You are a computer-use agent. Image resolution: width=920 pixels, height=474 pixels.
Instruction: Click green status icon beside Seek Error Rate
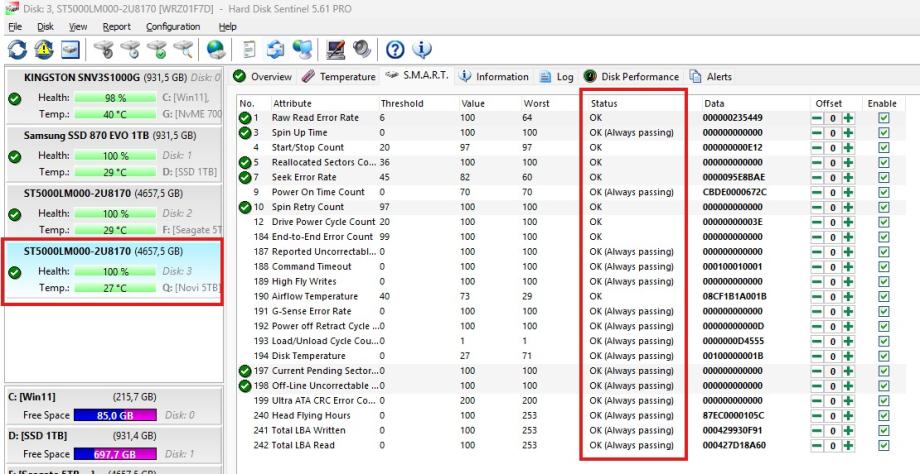245,177
